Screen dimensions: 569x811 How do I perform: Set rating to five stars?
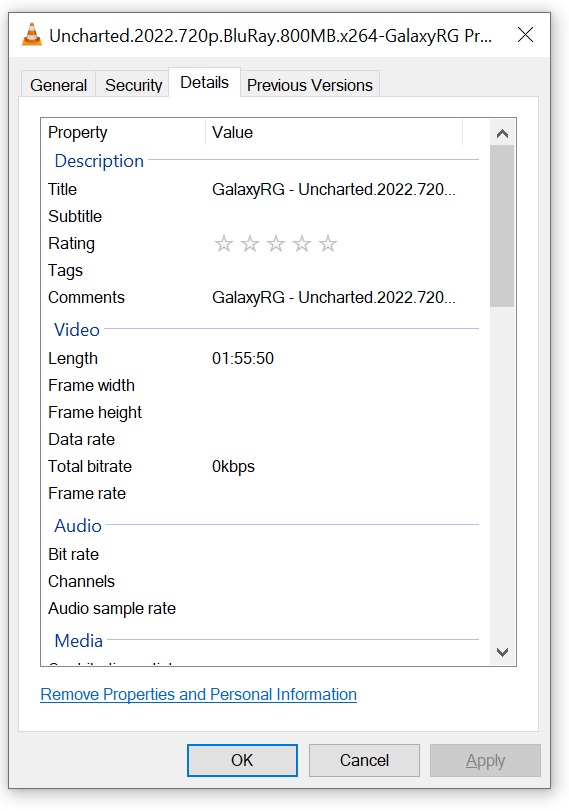point(328,243)
